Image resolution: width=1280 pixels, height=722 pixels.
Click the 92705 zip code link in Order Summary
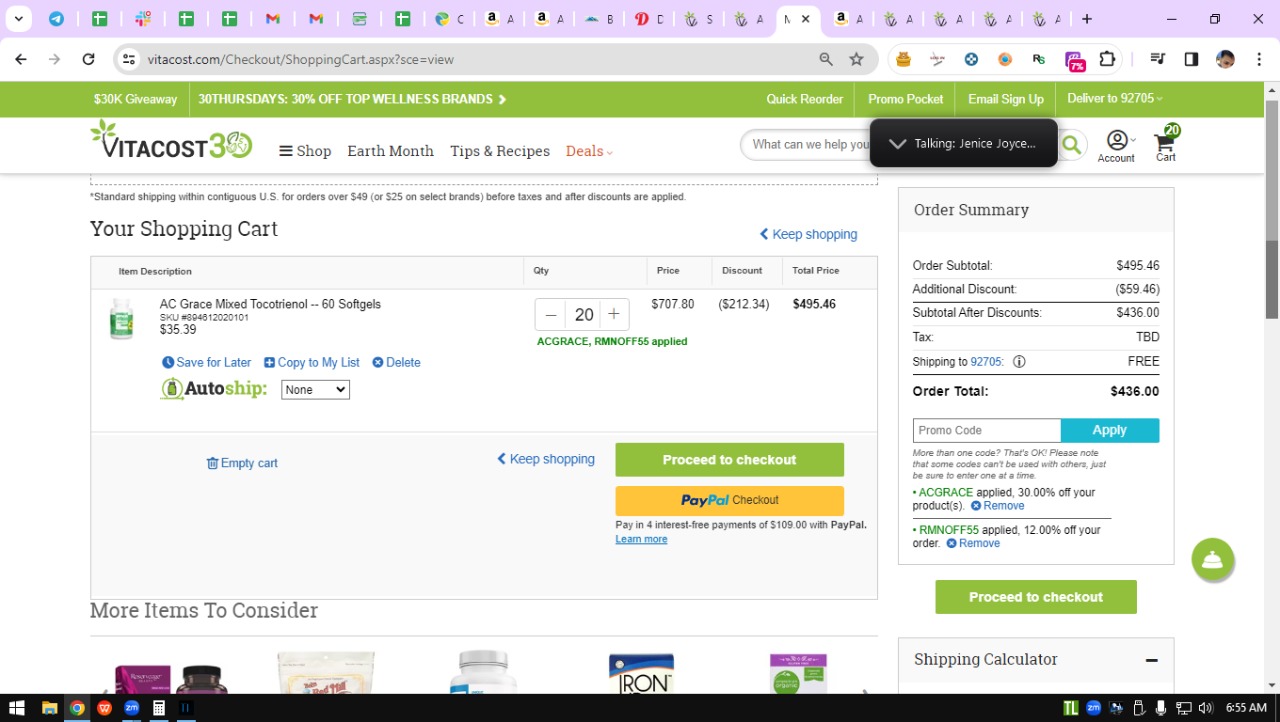986,362
